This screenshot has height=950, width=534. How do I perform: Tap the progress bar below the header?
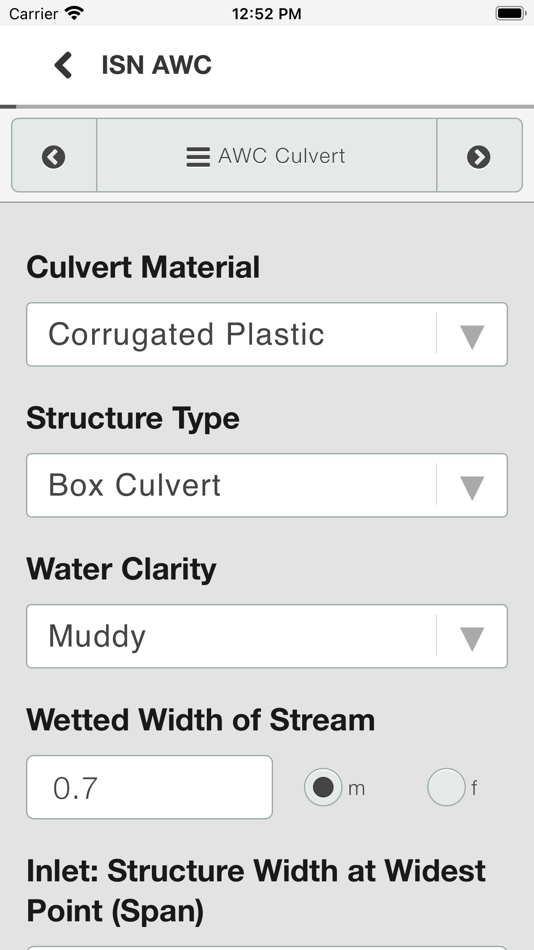point(267,107)
